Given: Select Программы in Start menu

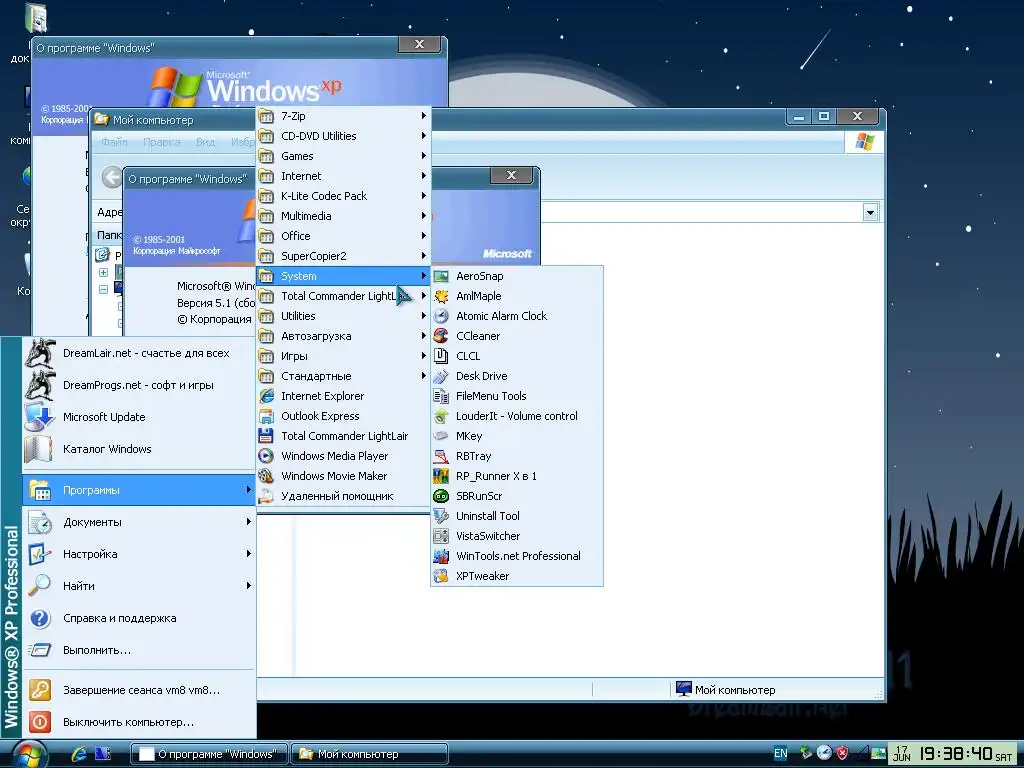Looking at the screenshot, I should (138, 490).
